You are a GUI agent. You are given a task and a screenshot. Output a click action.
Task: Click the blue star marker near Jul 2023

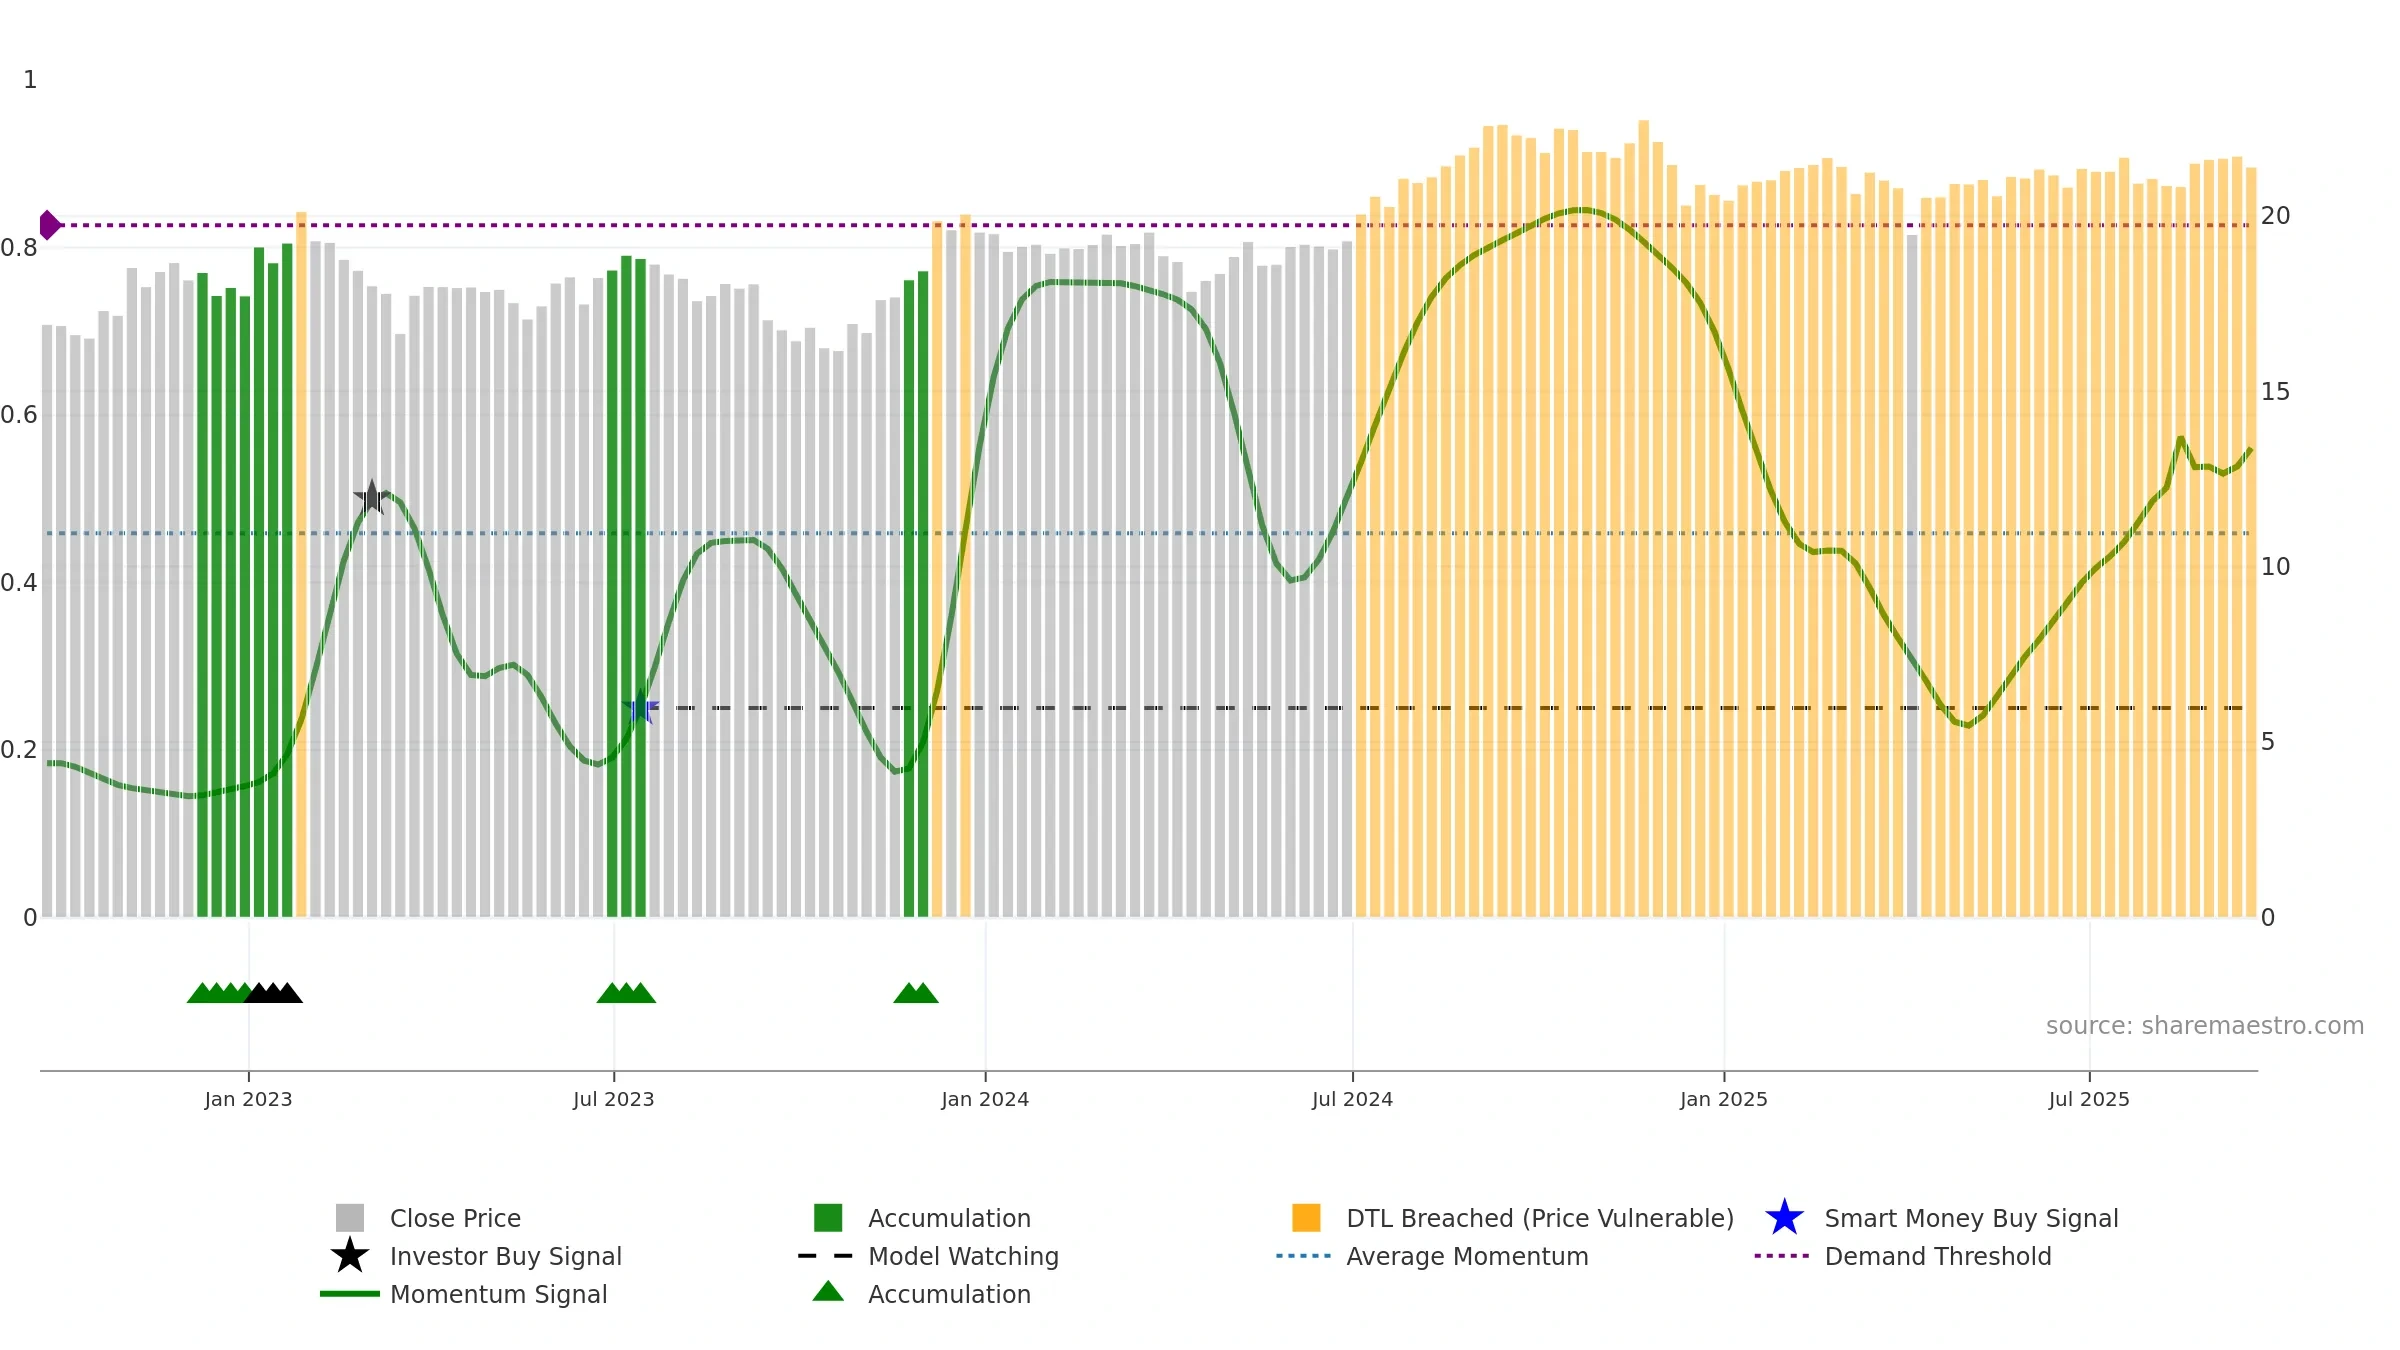pos(640,707)
